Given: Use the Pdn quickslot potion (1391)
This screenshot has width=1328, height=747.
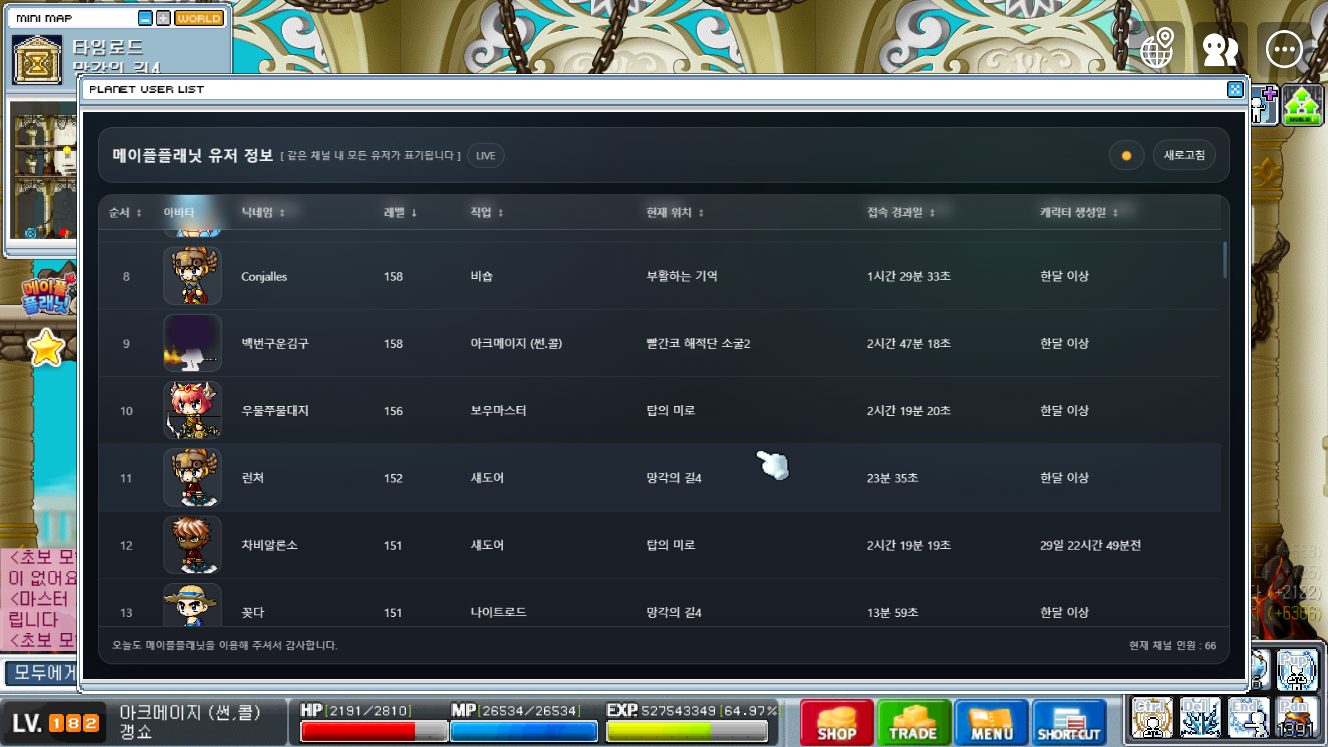Looking at the screenshot, I should click(1297, 716).
